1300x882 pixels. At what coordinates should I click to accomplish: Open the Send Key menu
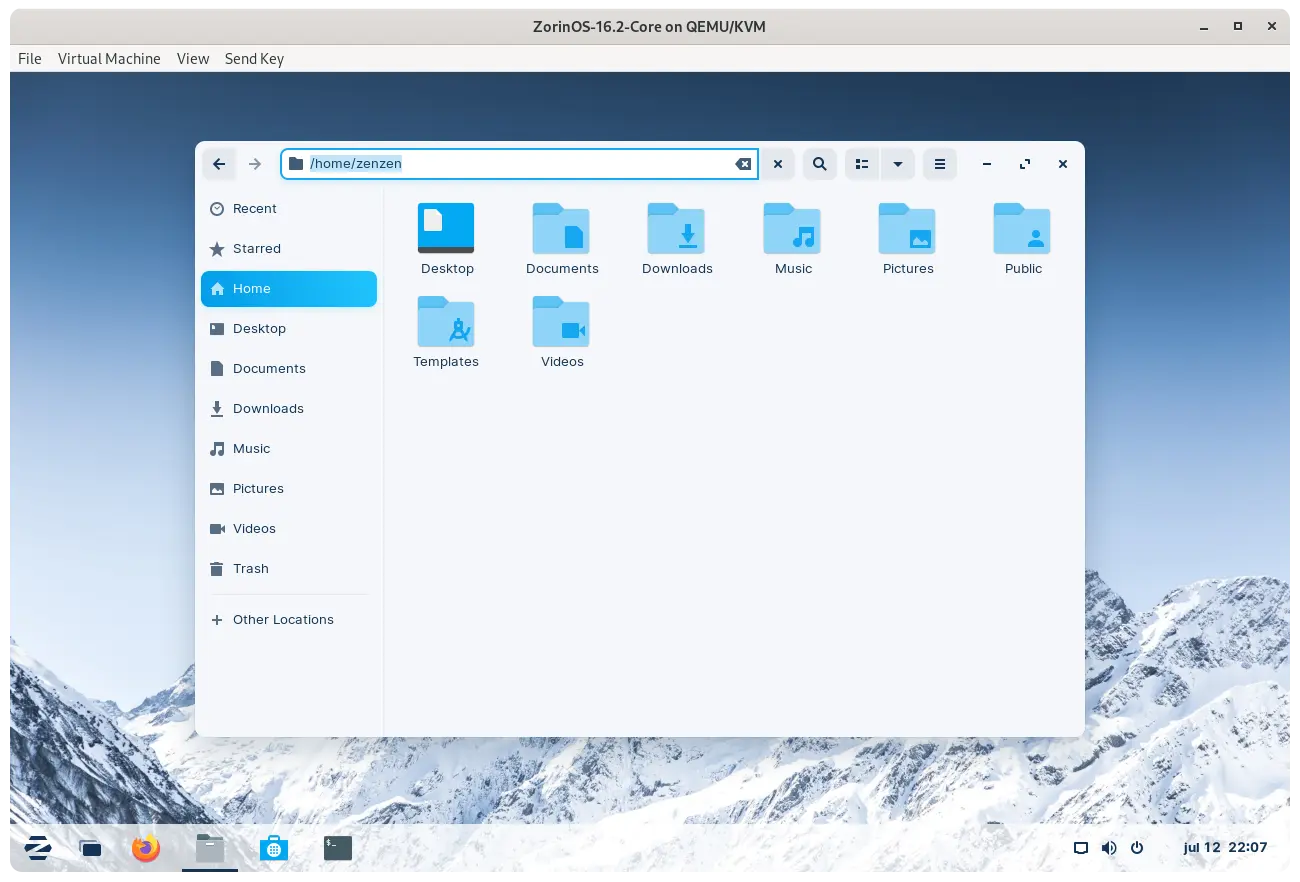coord(254,59)
